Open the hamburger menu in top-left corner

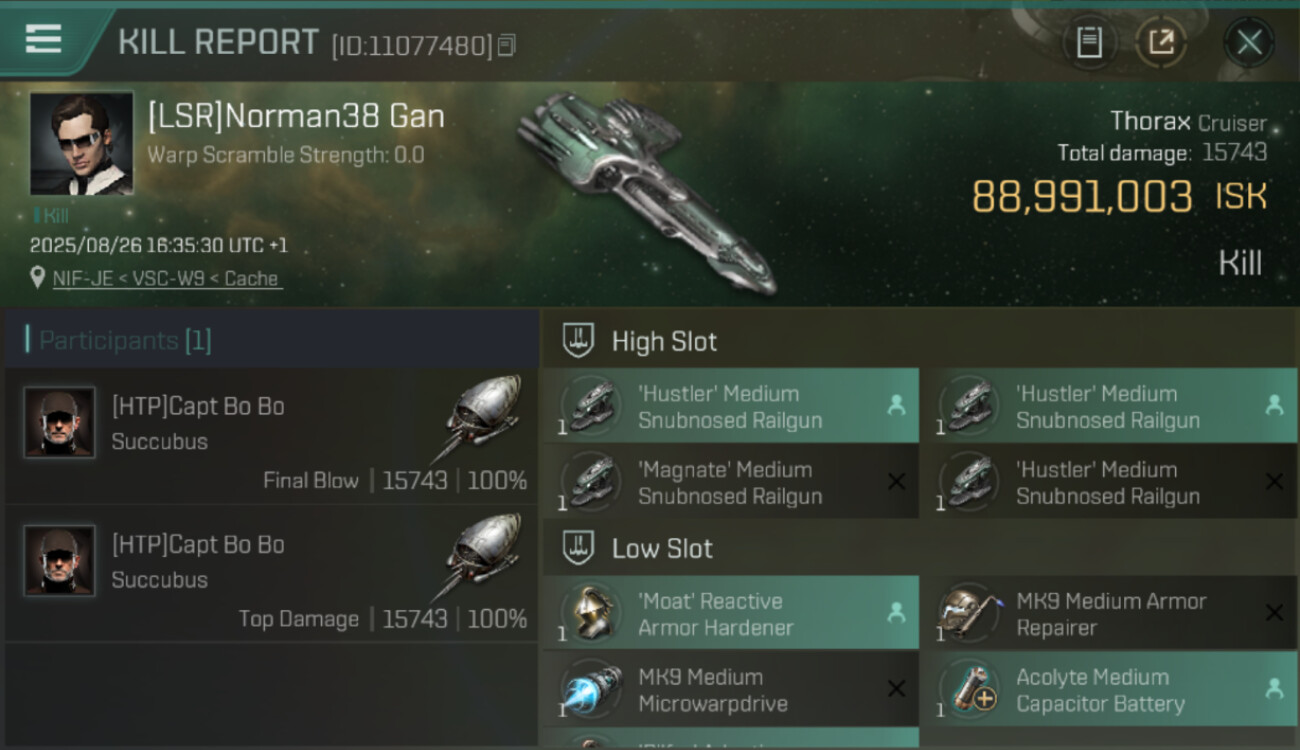pos(43,39)
